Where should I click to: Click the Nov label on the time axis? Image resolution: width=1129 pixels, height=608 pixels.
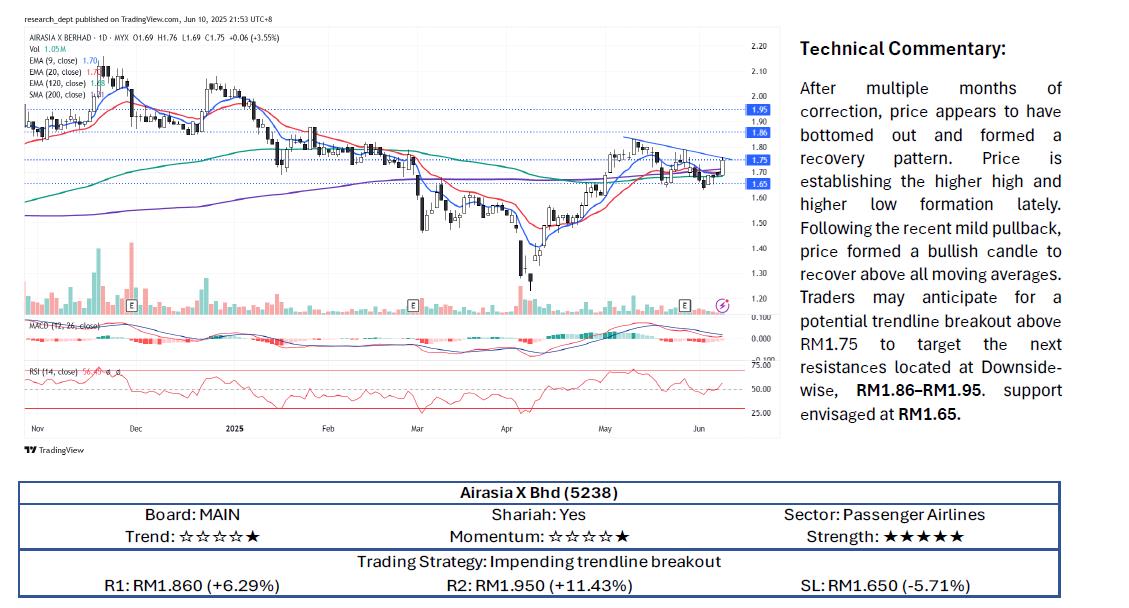37,429
